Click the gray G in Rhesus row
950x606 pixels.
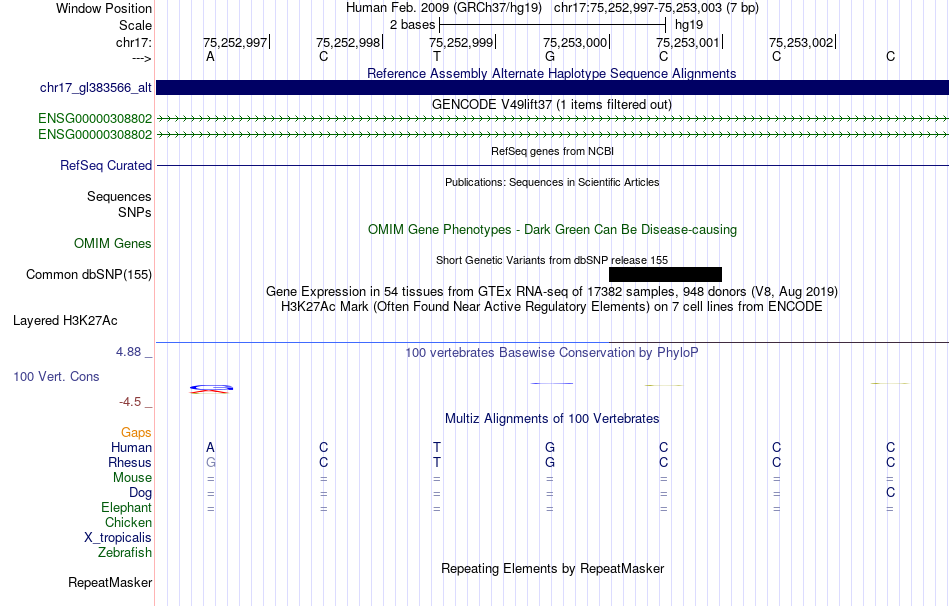click(211, 462)
